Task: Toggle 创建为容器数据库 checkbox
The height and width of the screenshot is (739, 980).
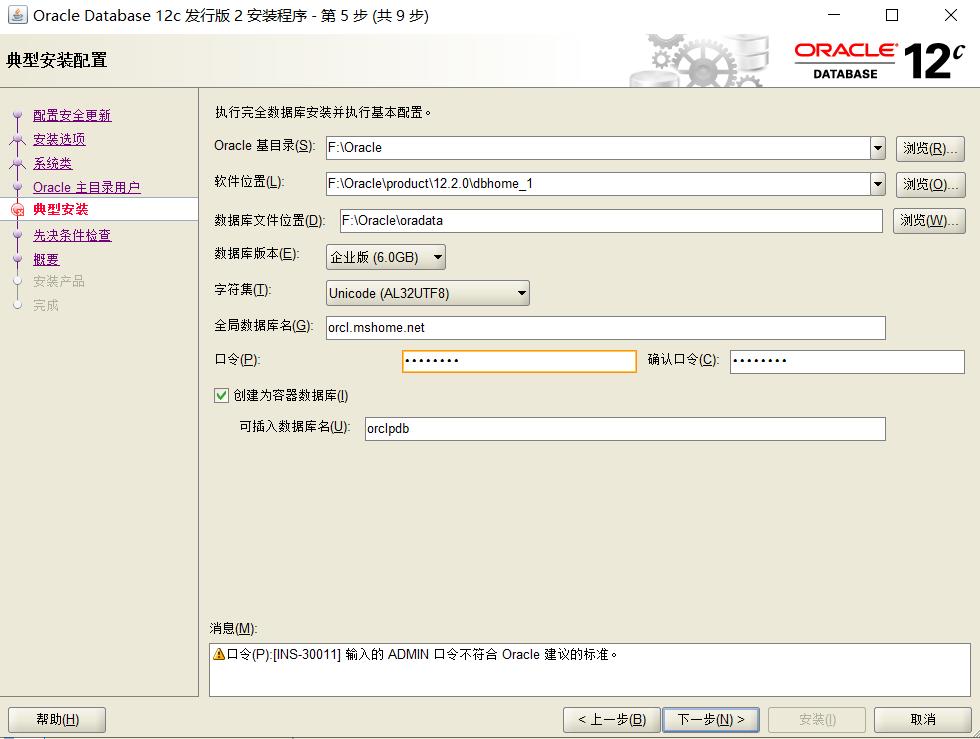Action: [x=221, y=395]
